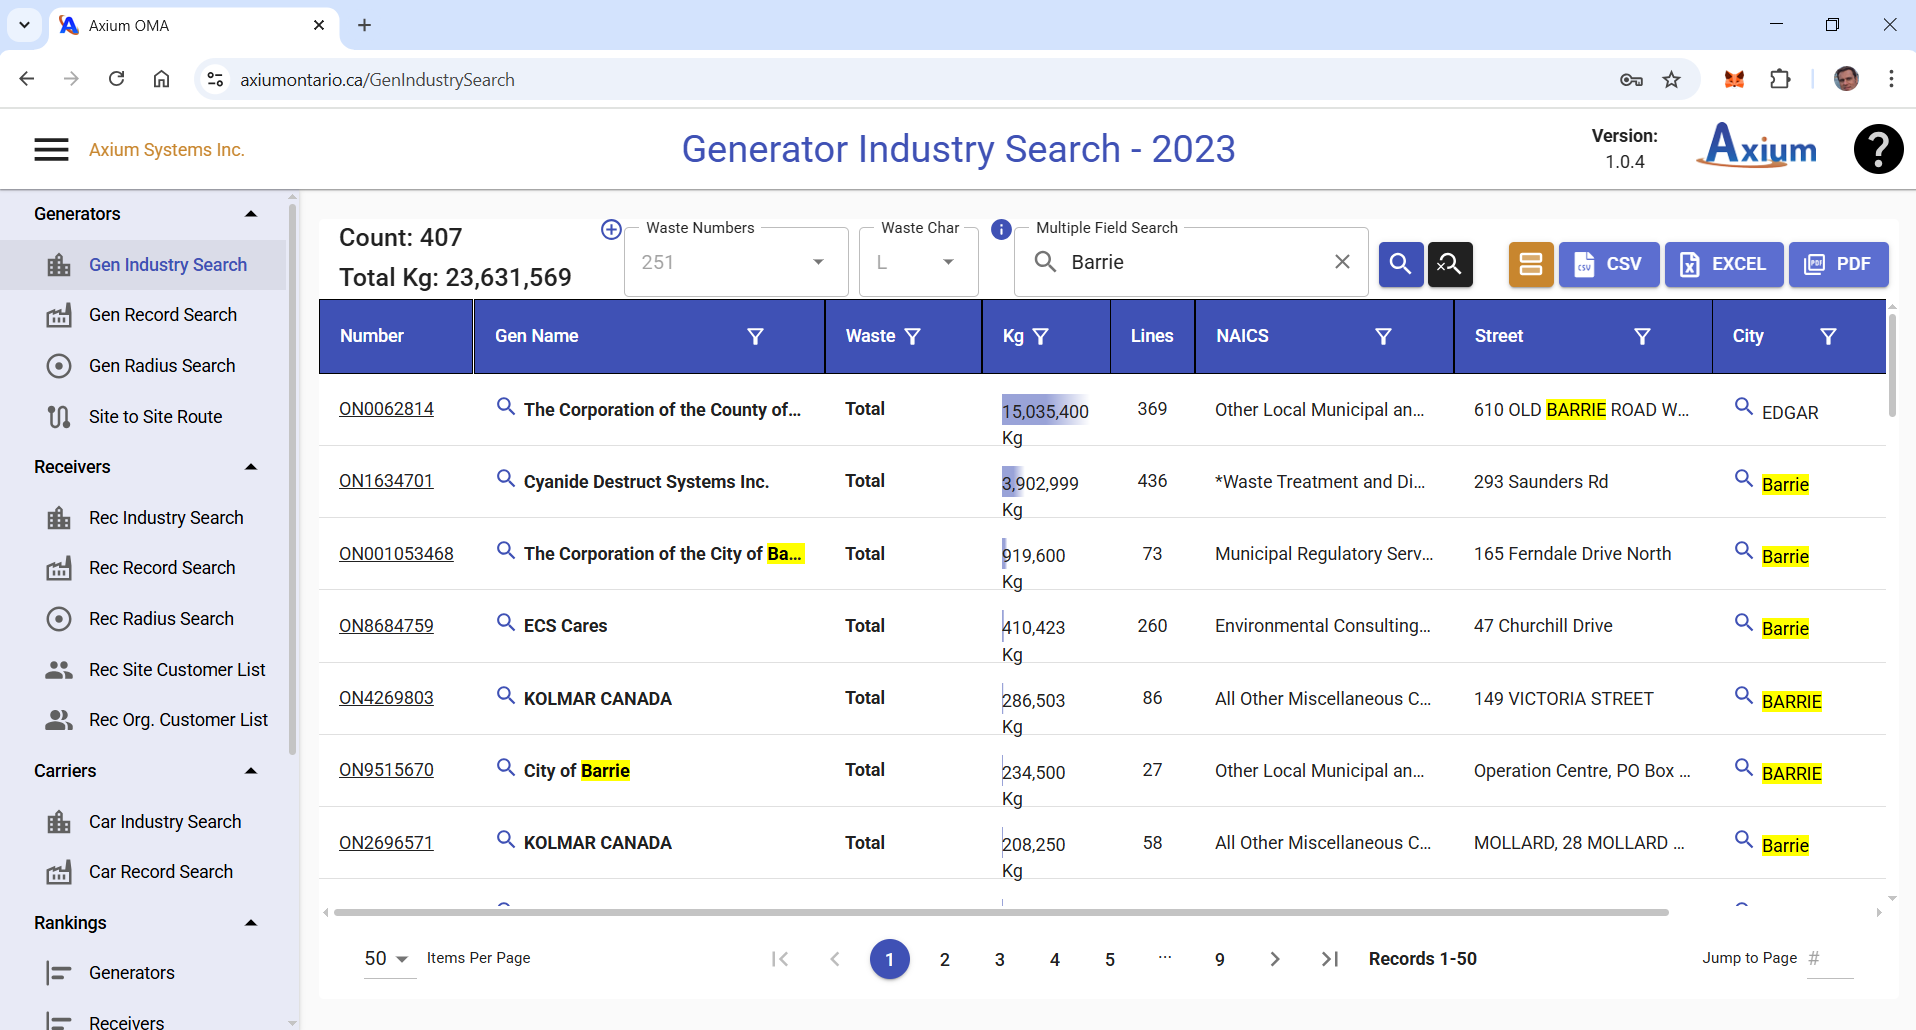Screen dimensions: 1916x1030
Task: Open the hamburger navigation menu
Action: point(51,150)
